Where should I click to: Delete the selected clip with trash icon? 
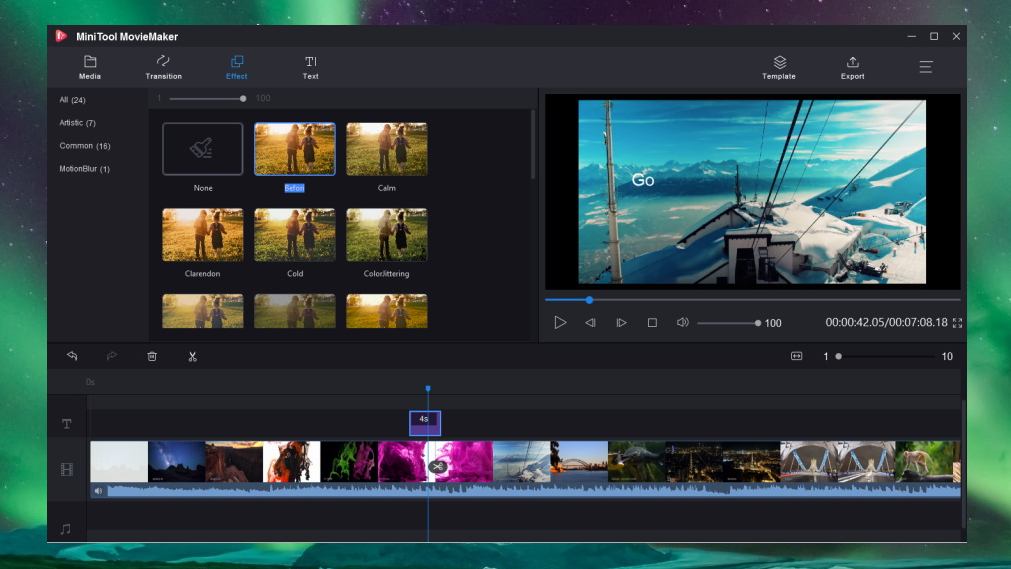[x=152, y=356]
